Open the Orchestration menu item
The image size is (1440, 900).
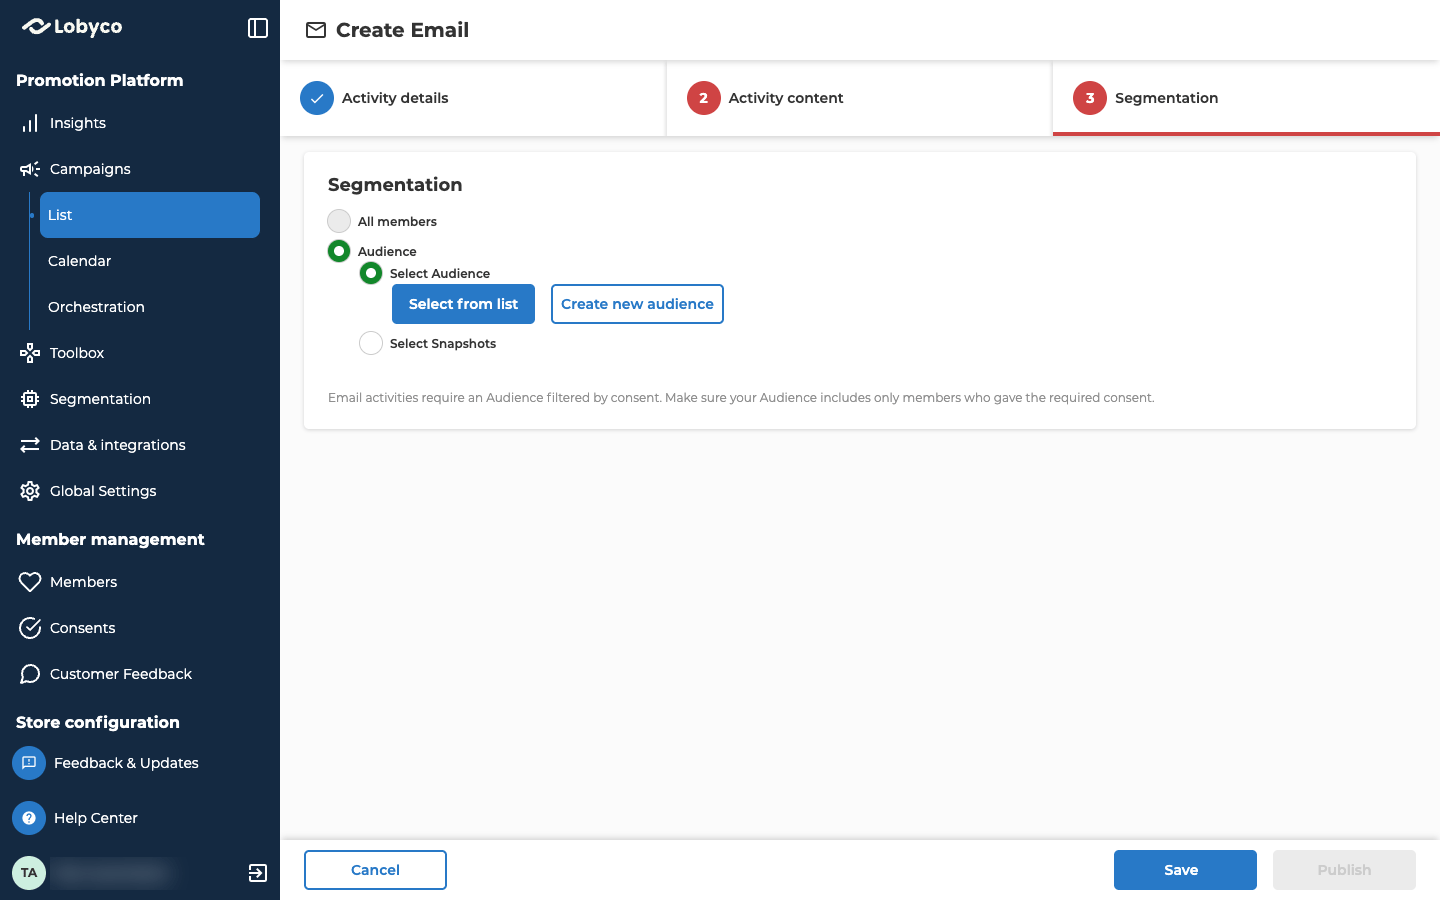[x=150, y=307]
